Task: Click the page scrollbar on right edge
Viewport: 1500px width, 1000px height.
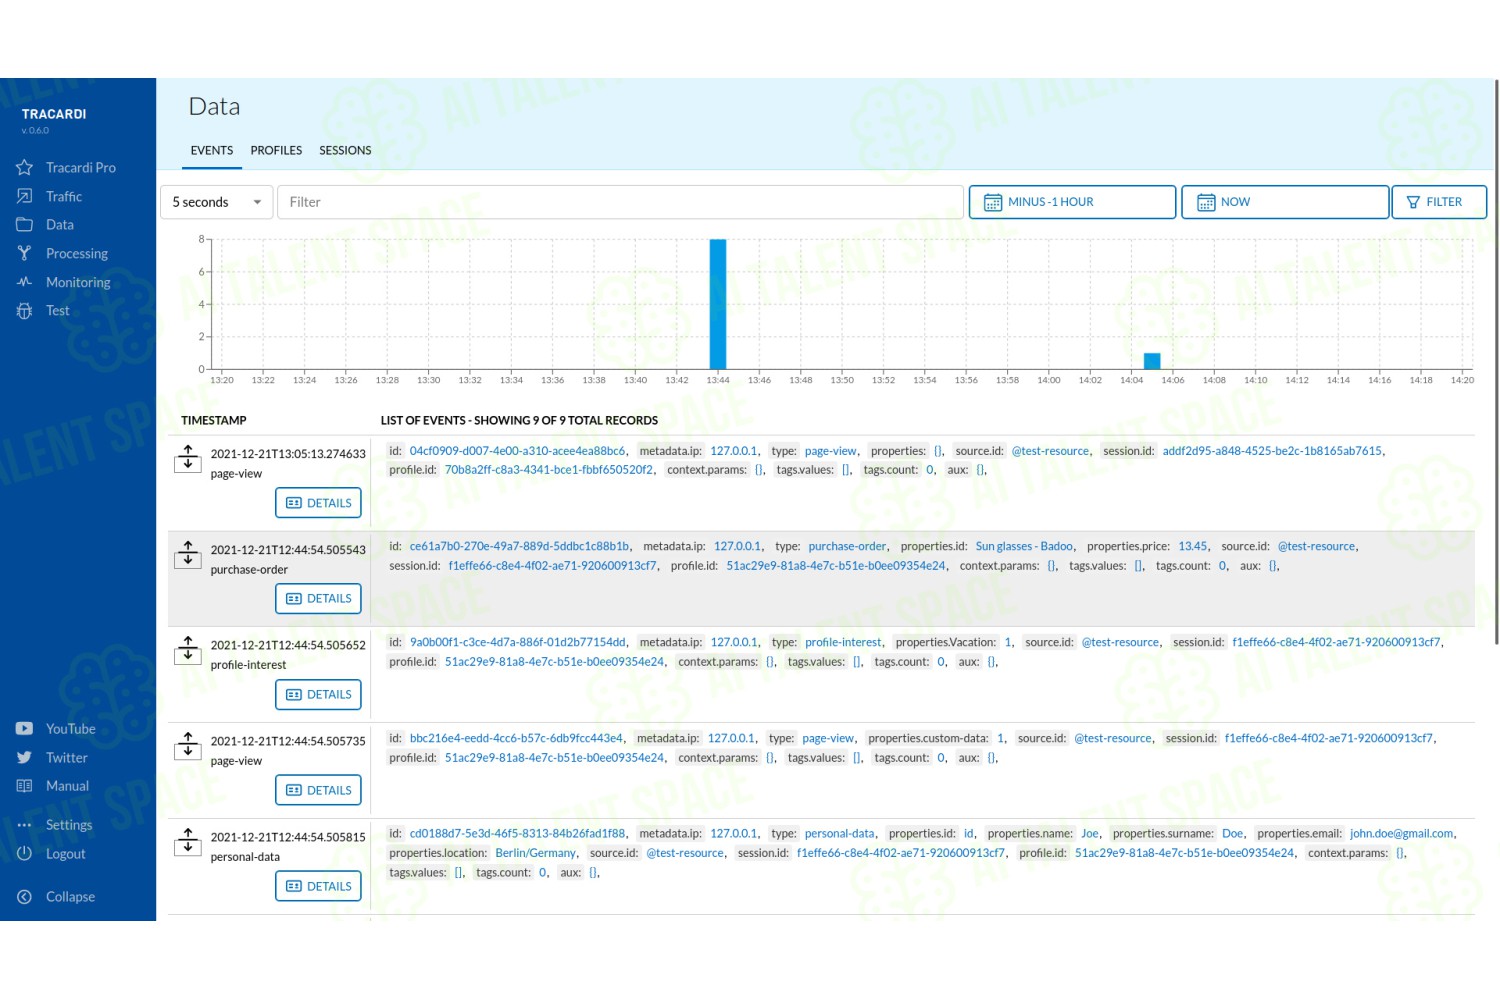Action: [x=1496, y=360]
